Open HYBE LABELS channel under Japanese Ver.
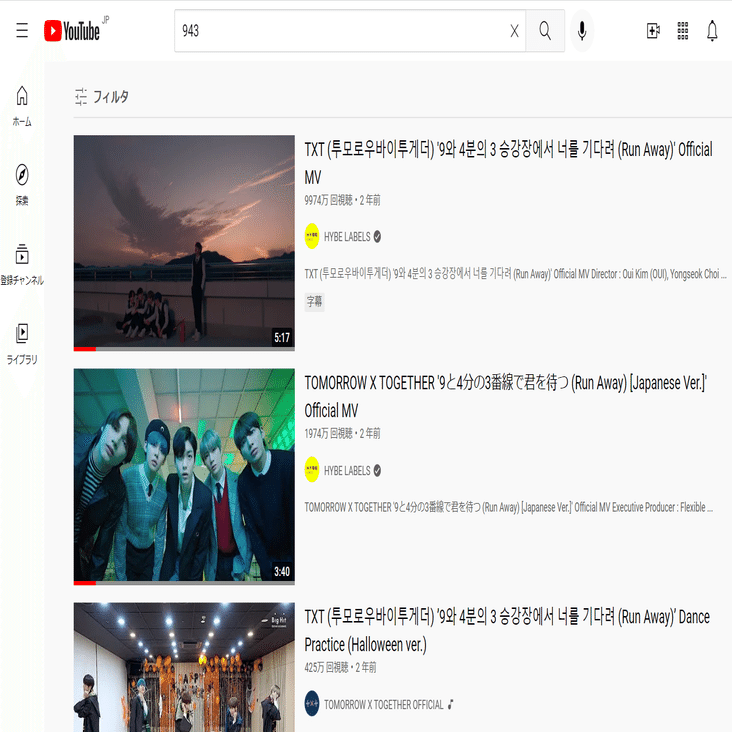Viewport: 732px width, 732px height. 347,471
